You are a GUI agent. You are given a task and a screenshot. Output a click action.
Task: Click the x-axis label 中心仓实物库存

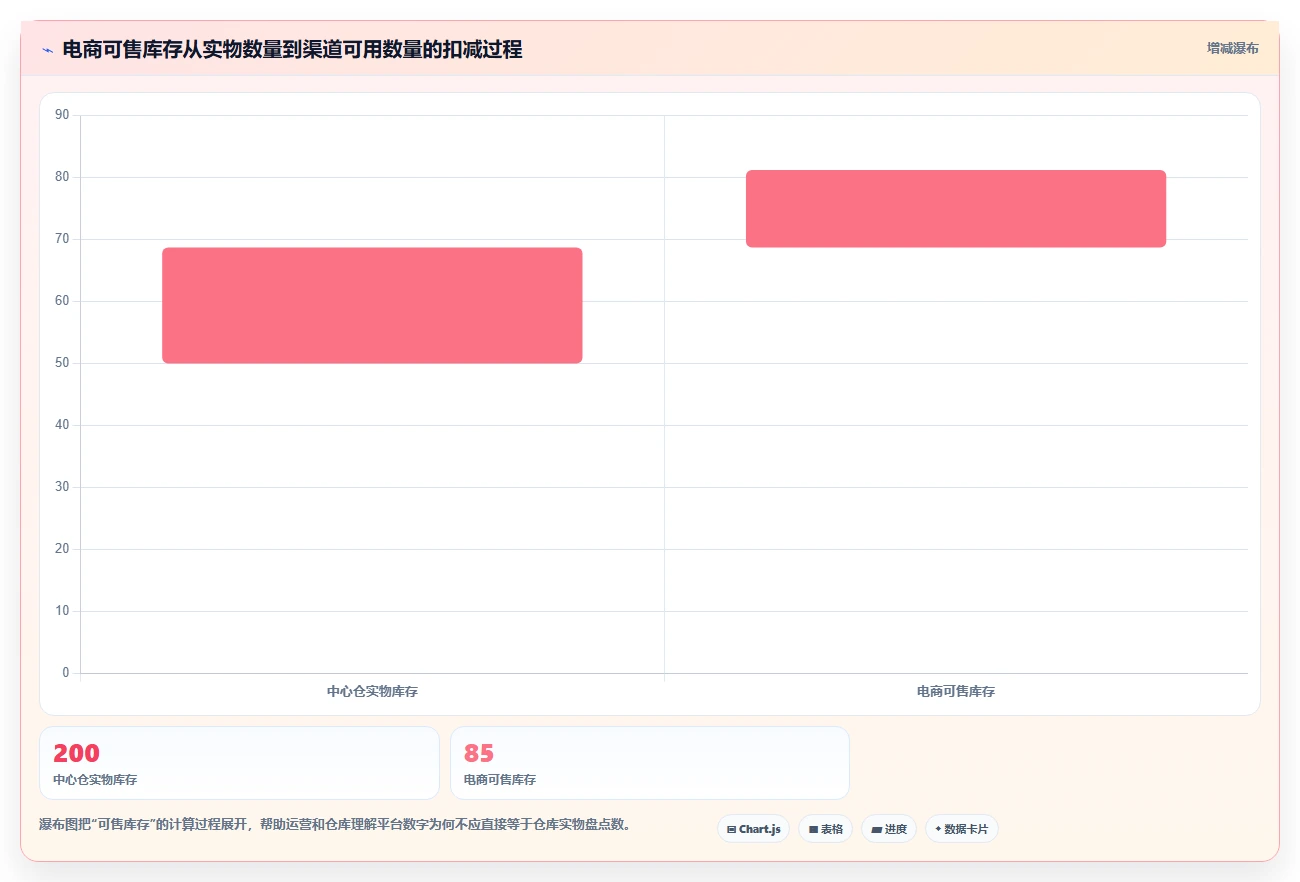click(372, 692)
